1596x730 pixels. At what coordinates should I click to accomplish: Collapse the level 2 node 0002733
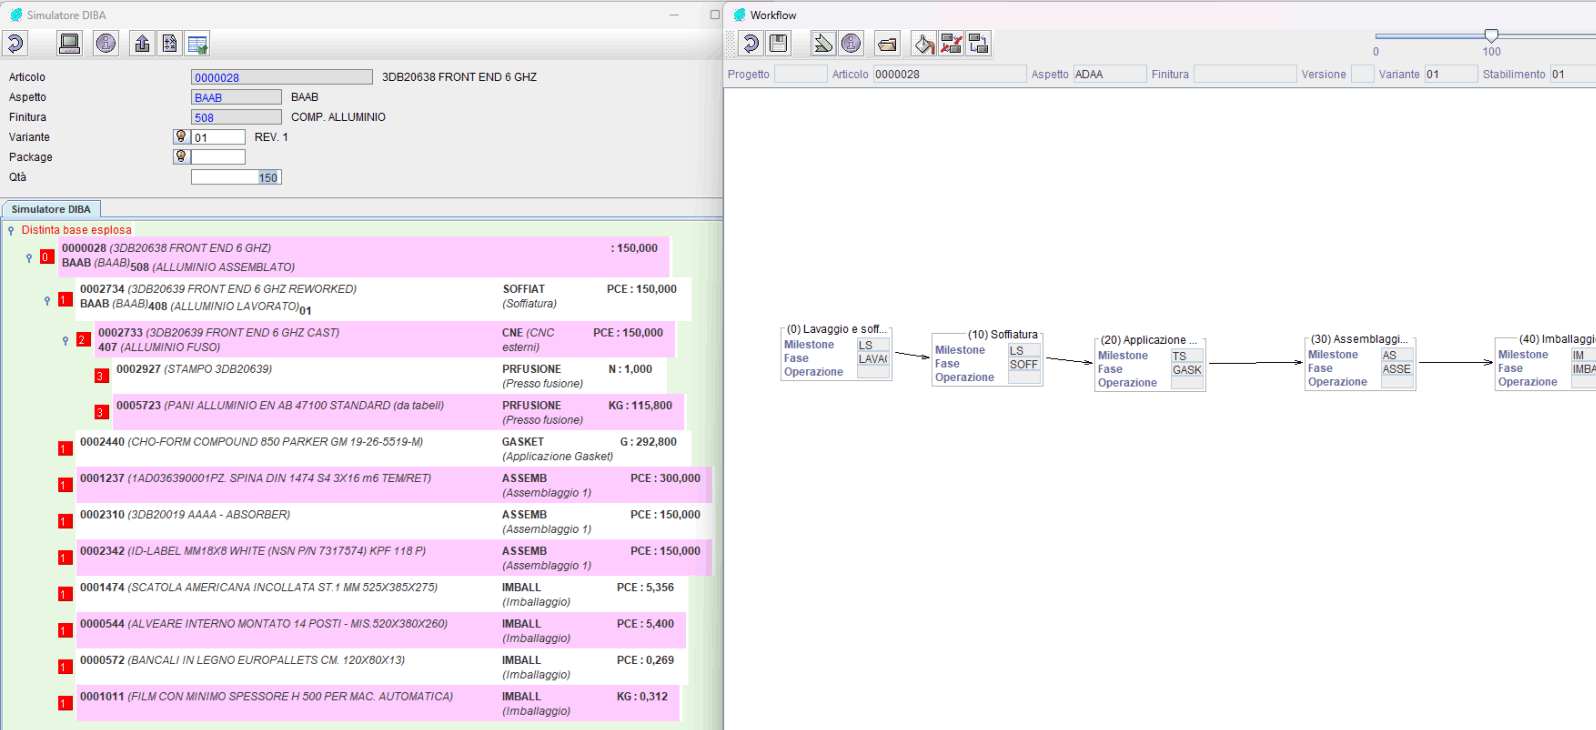tap(65, 340)
